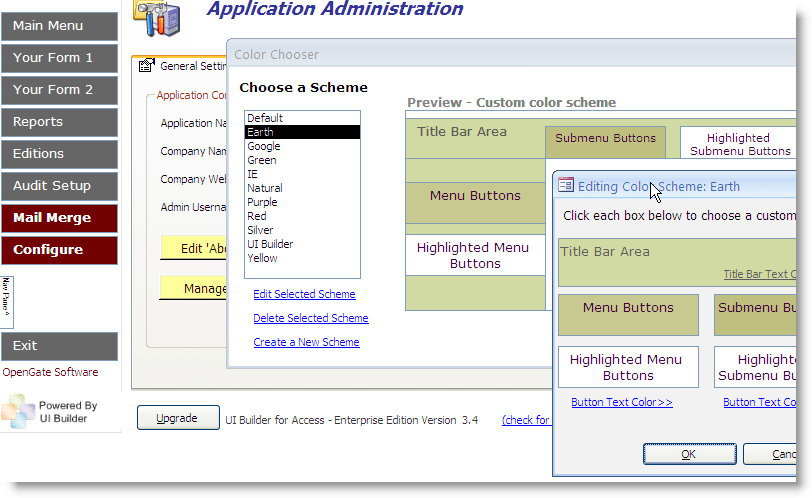812x498 pixels.
Task: Click the Editing Color Scheme window icon
Action: pos(566,185)
